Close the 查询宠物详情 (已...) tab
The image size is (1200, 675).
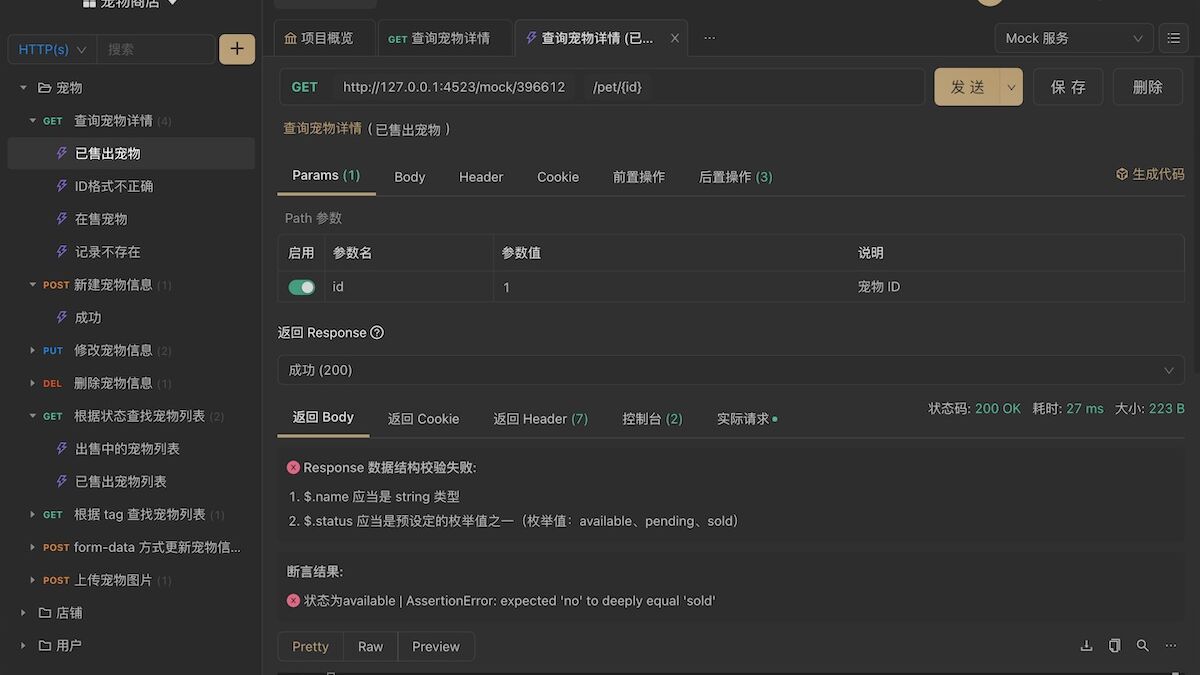pos(675,38)
